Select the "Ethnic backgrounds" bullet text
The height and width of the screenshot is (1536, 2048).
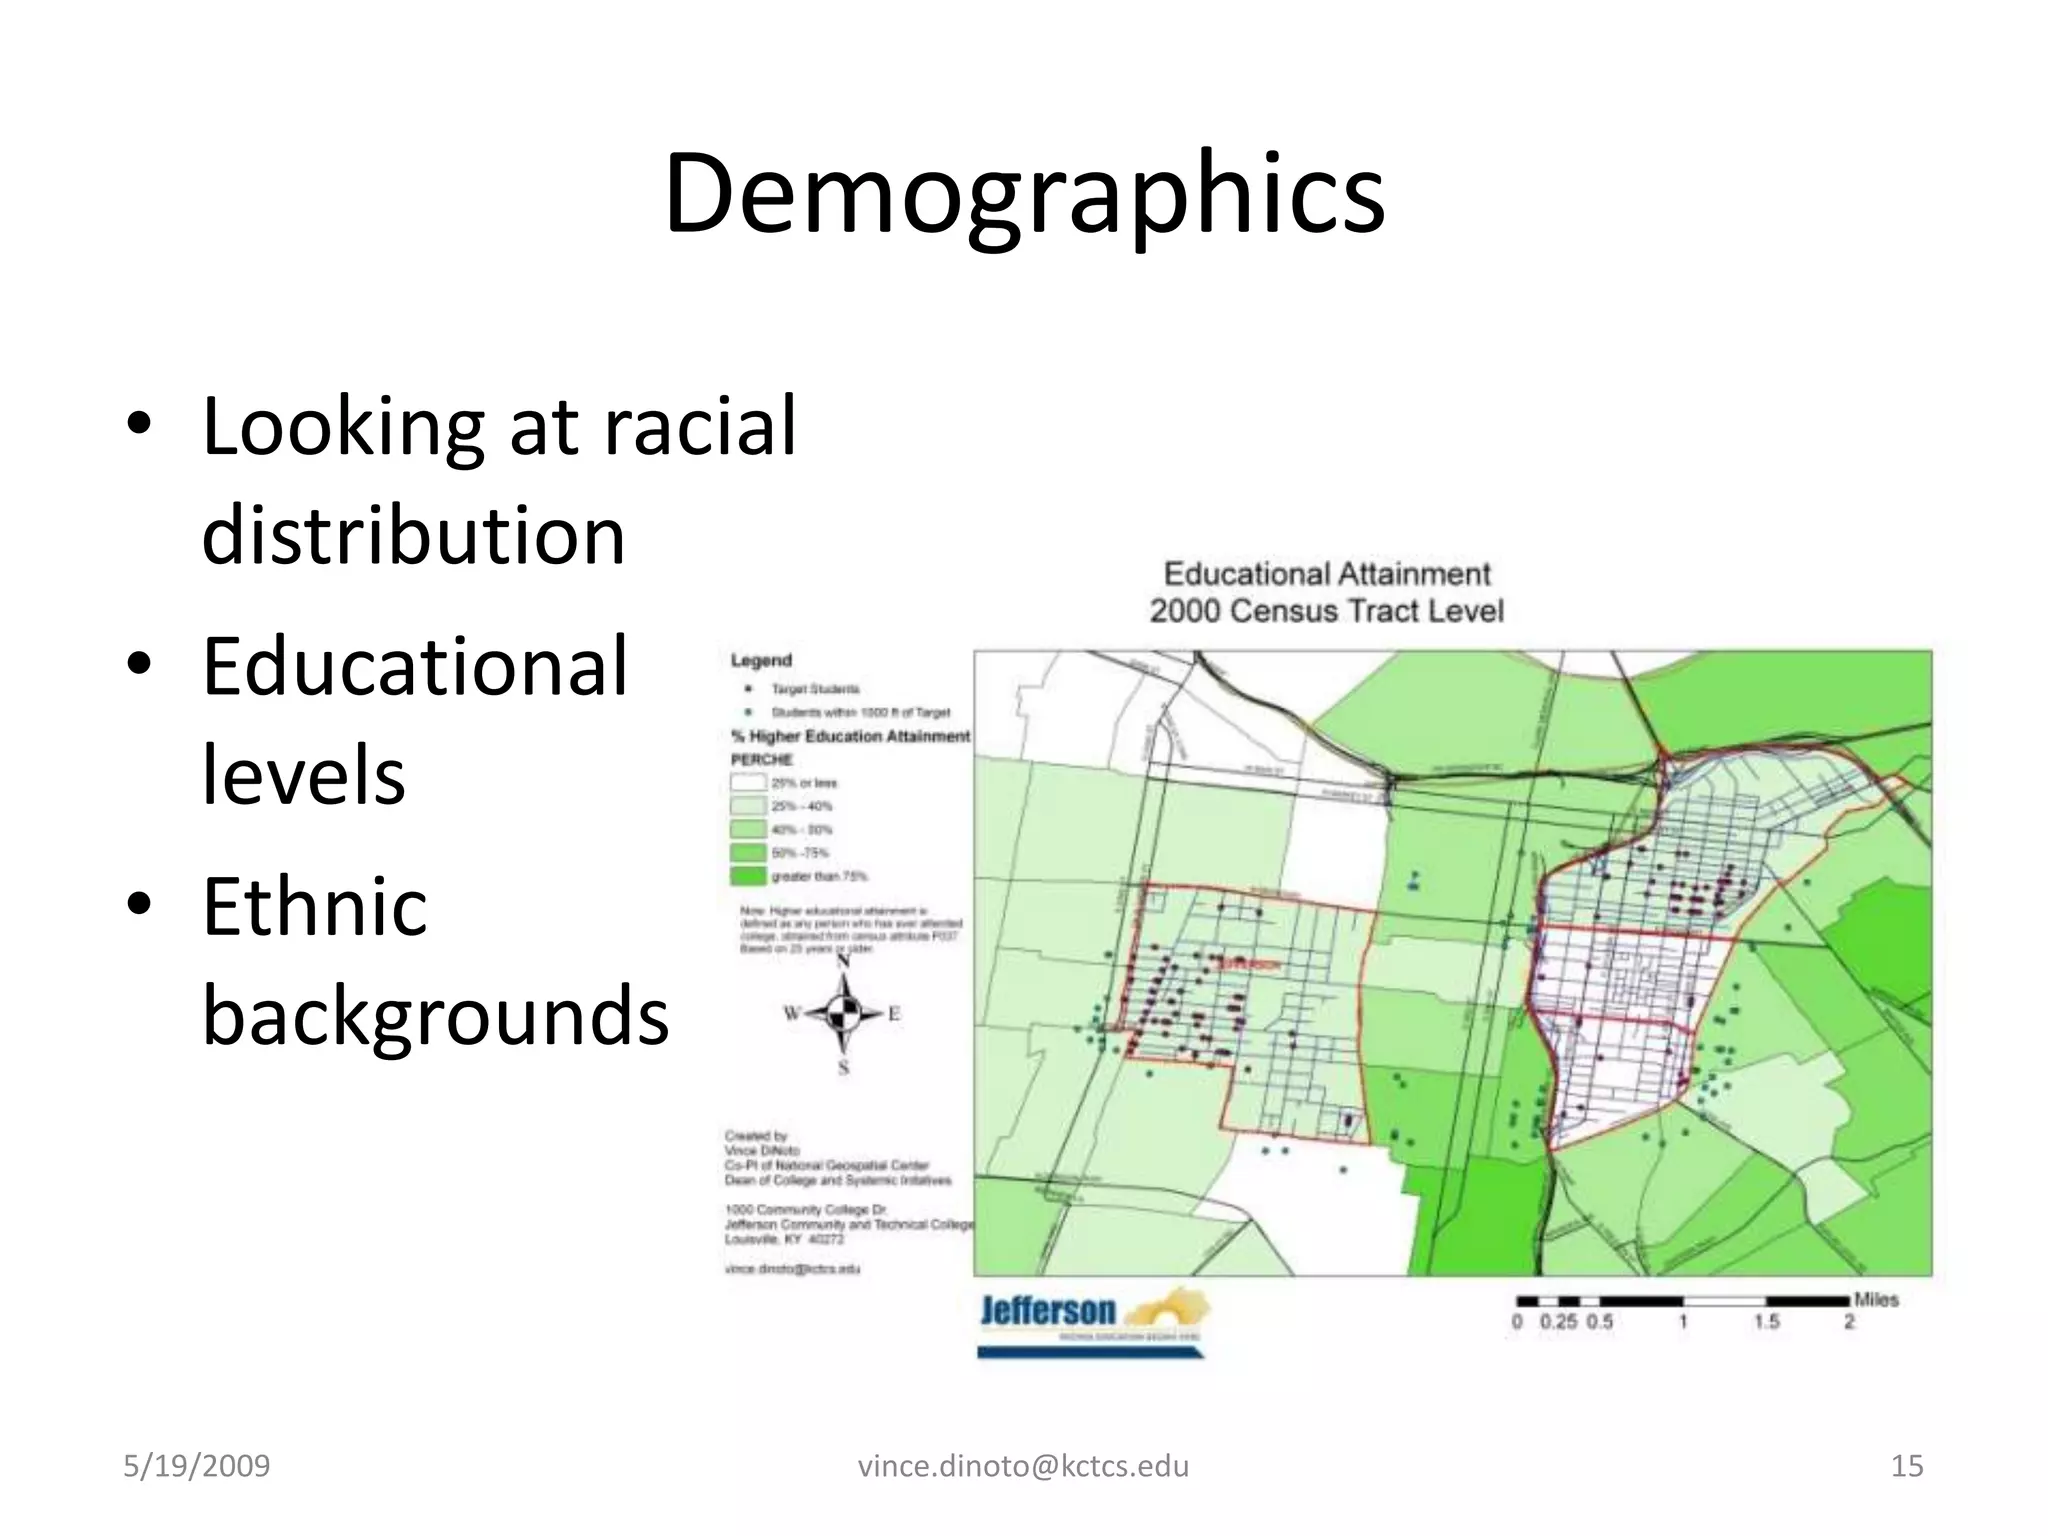click(435, 960)
